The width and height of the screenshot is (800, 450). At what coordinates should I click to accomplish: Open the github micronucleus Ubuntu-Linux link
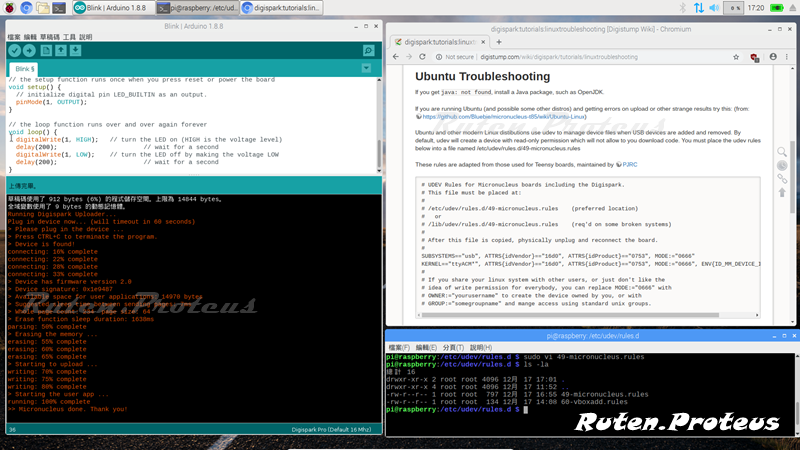(x=504, y=117)
